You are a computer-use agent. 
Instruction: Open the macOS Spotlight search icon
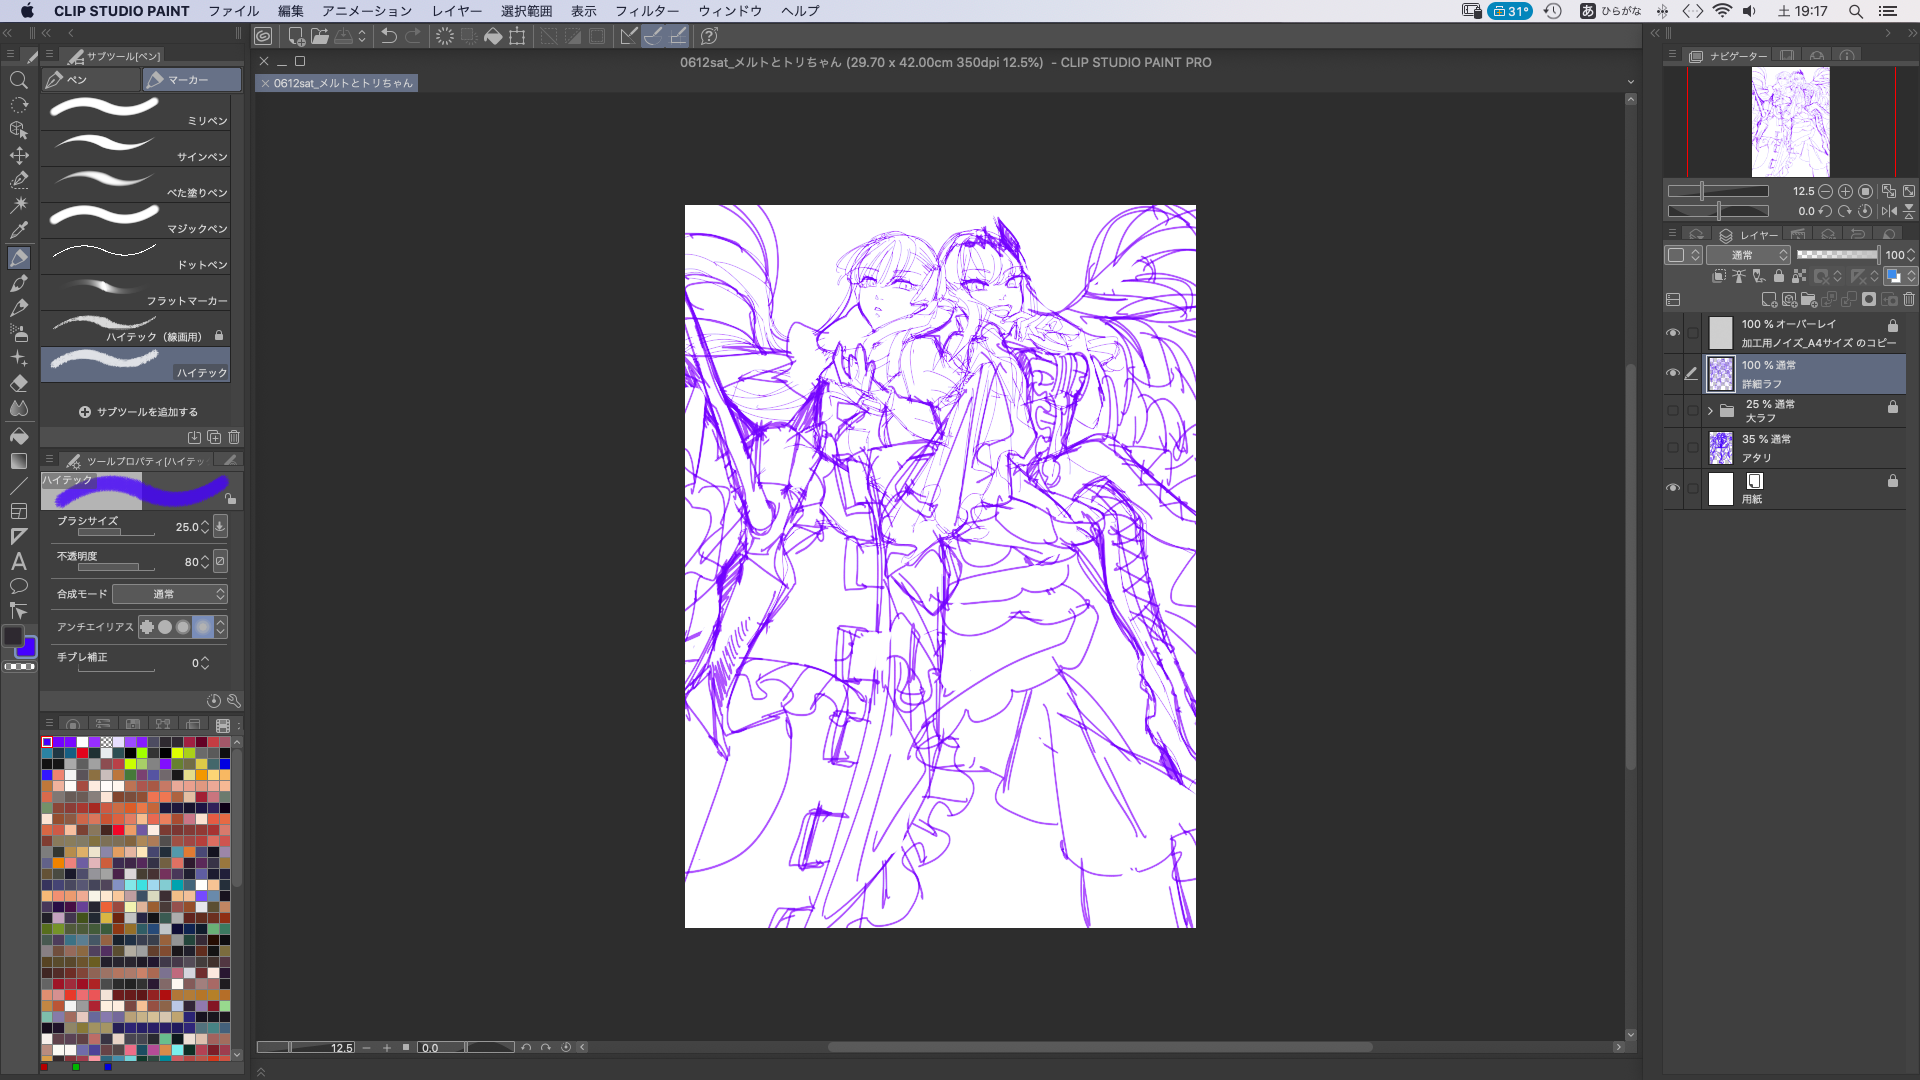1855,11
